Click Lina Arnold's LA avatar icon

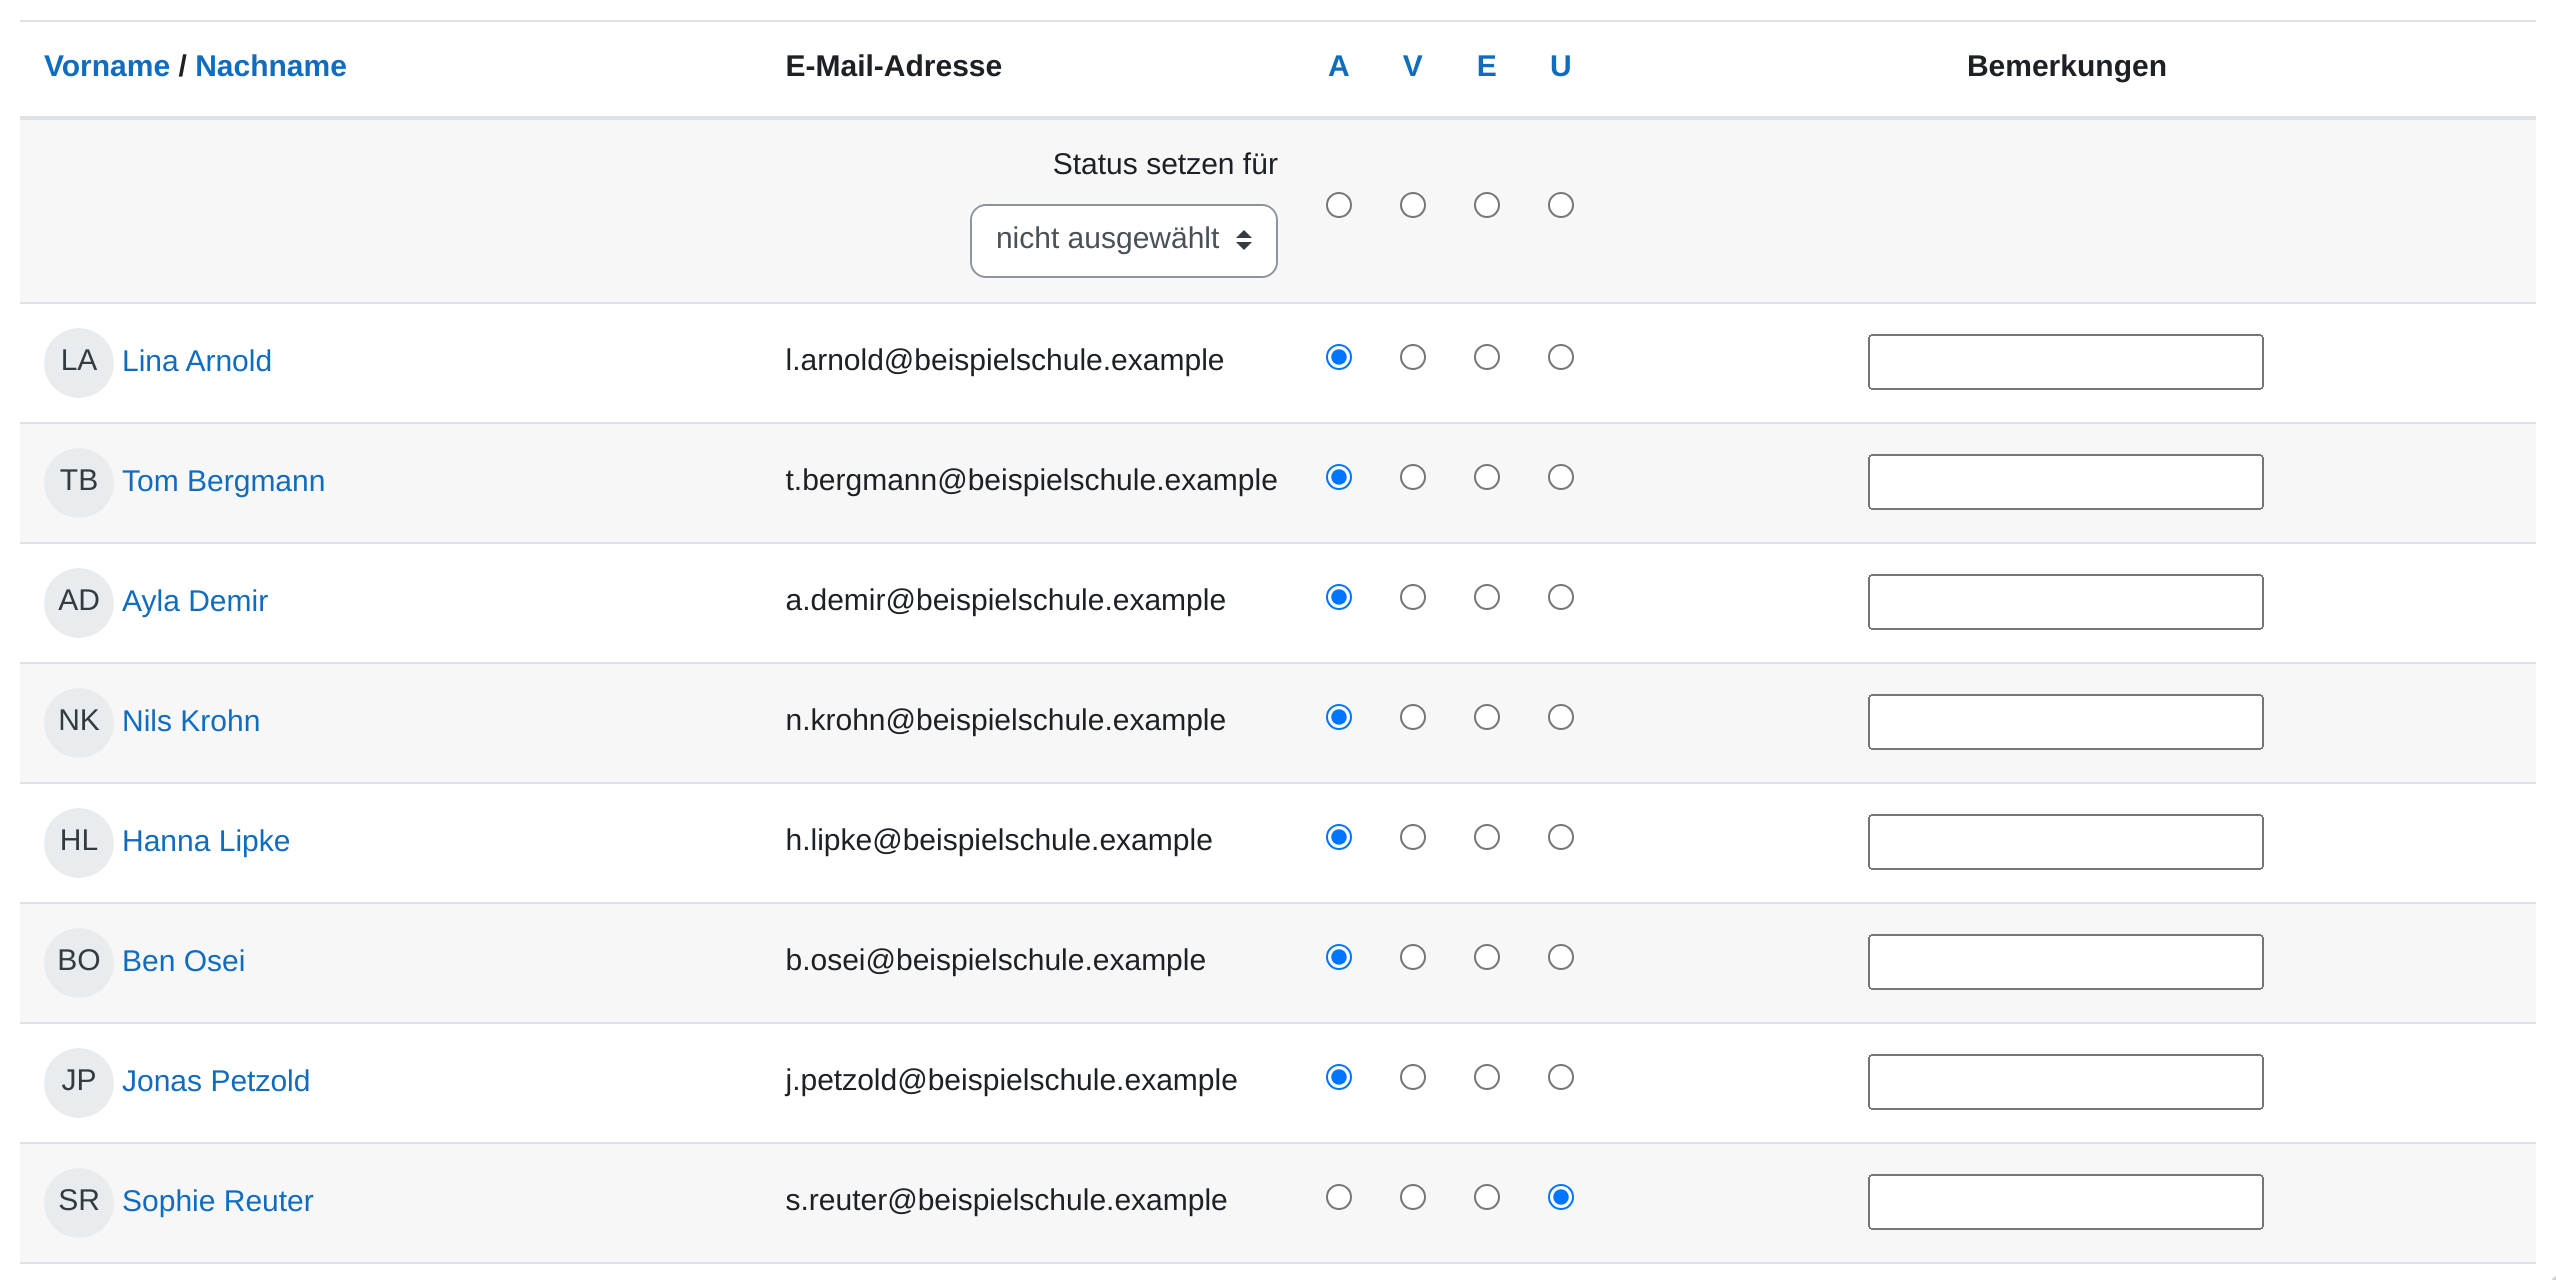tap(78, 362)
